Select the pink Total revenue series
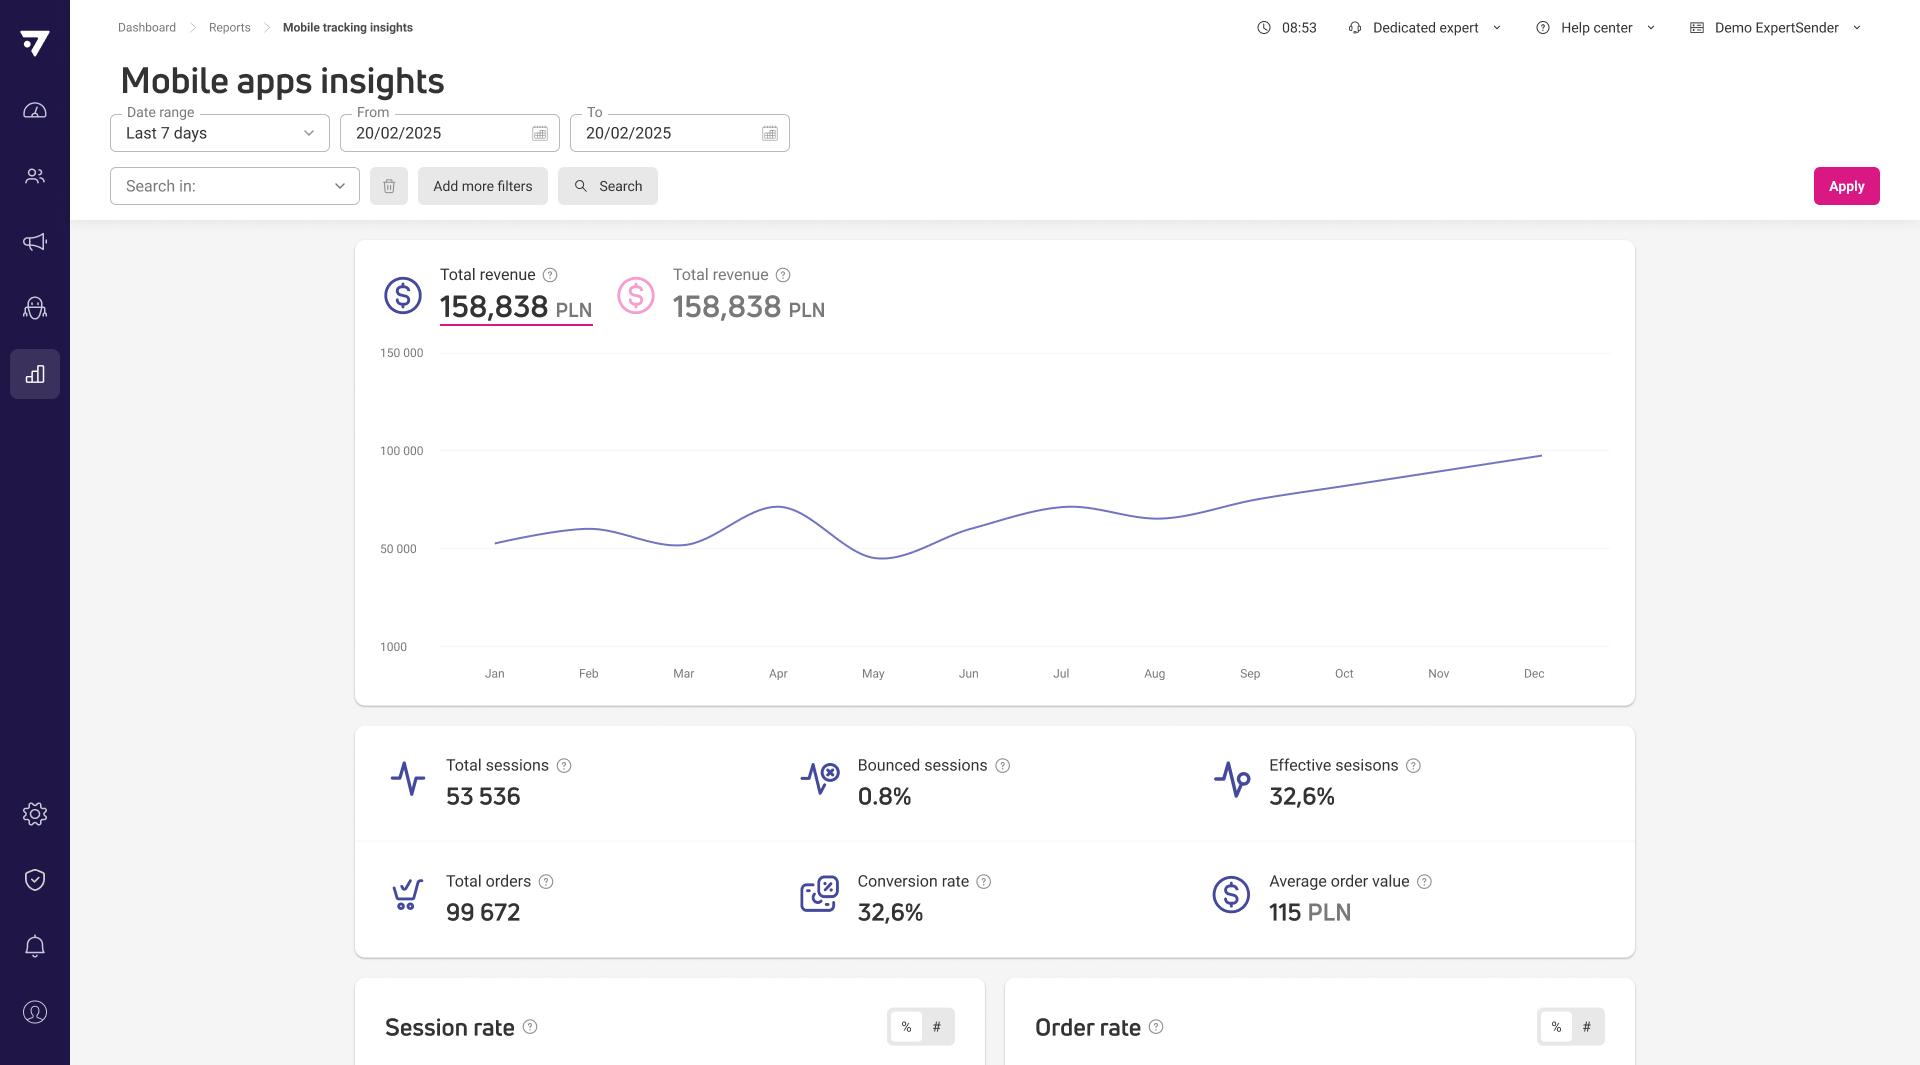This screenshot has height=1065, width=1920. pyautogui.click(x=721, y=296)
